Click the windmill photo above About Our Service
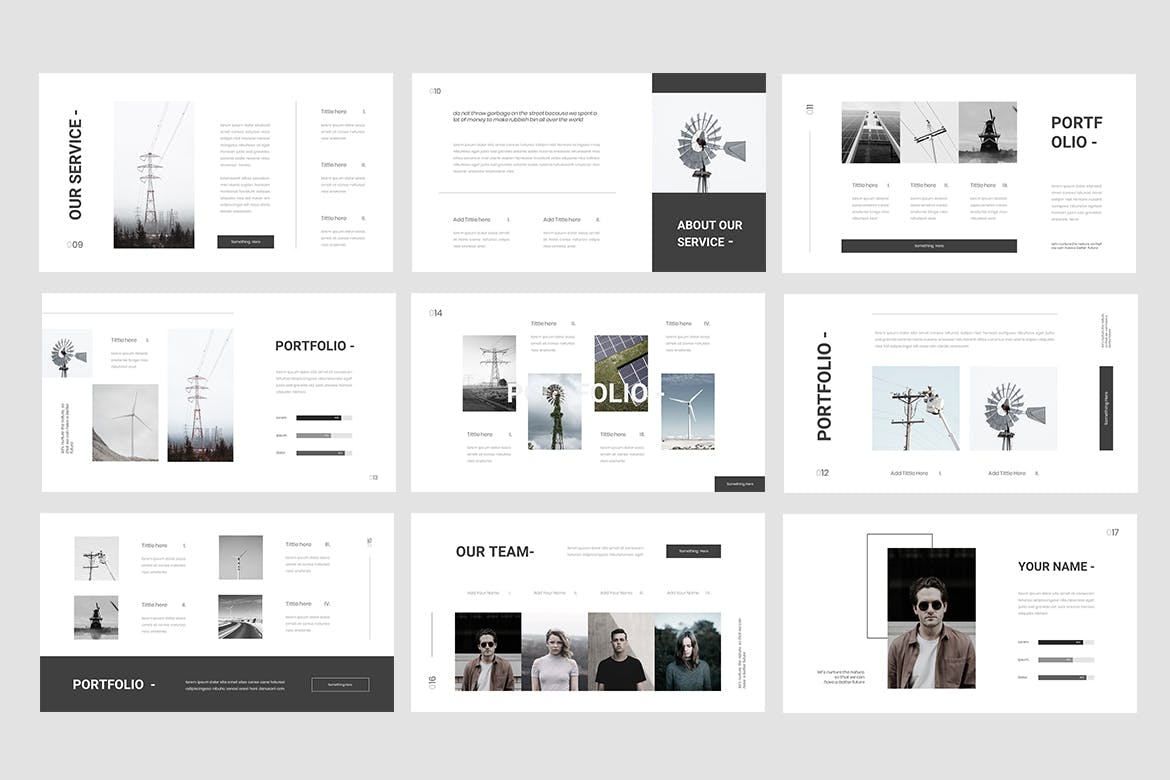Viewport: 1170px width, 780px height. 709,143
